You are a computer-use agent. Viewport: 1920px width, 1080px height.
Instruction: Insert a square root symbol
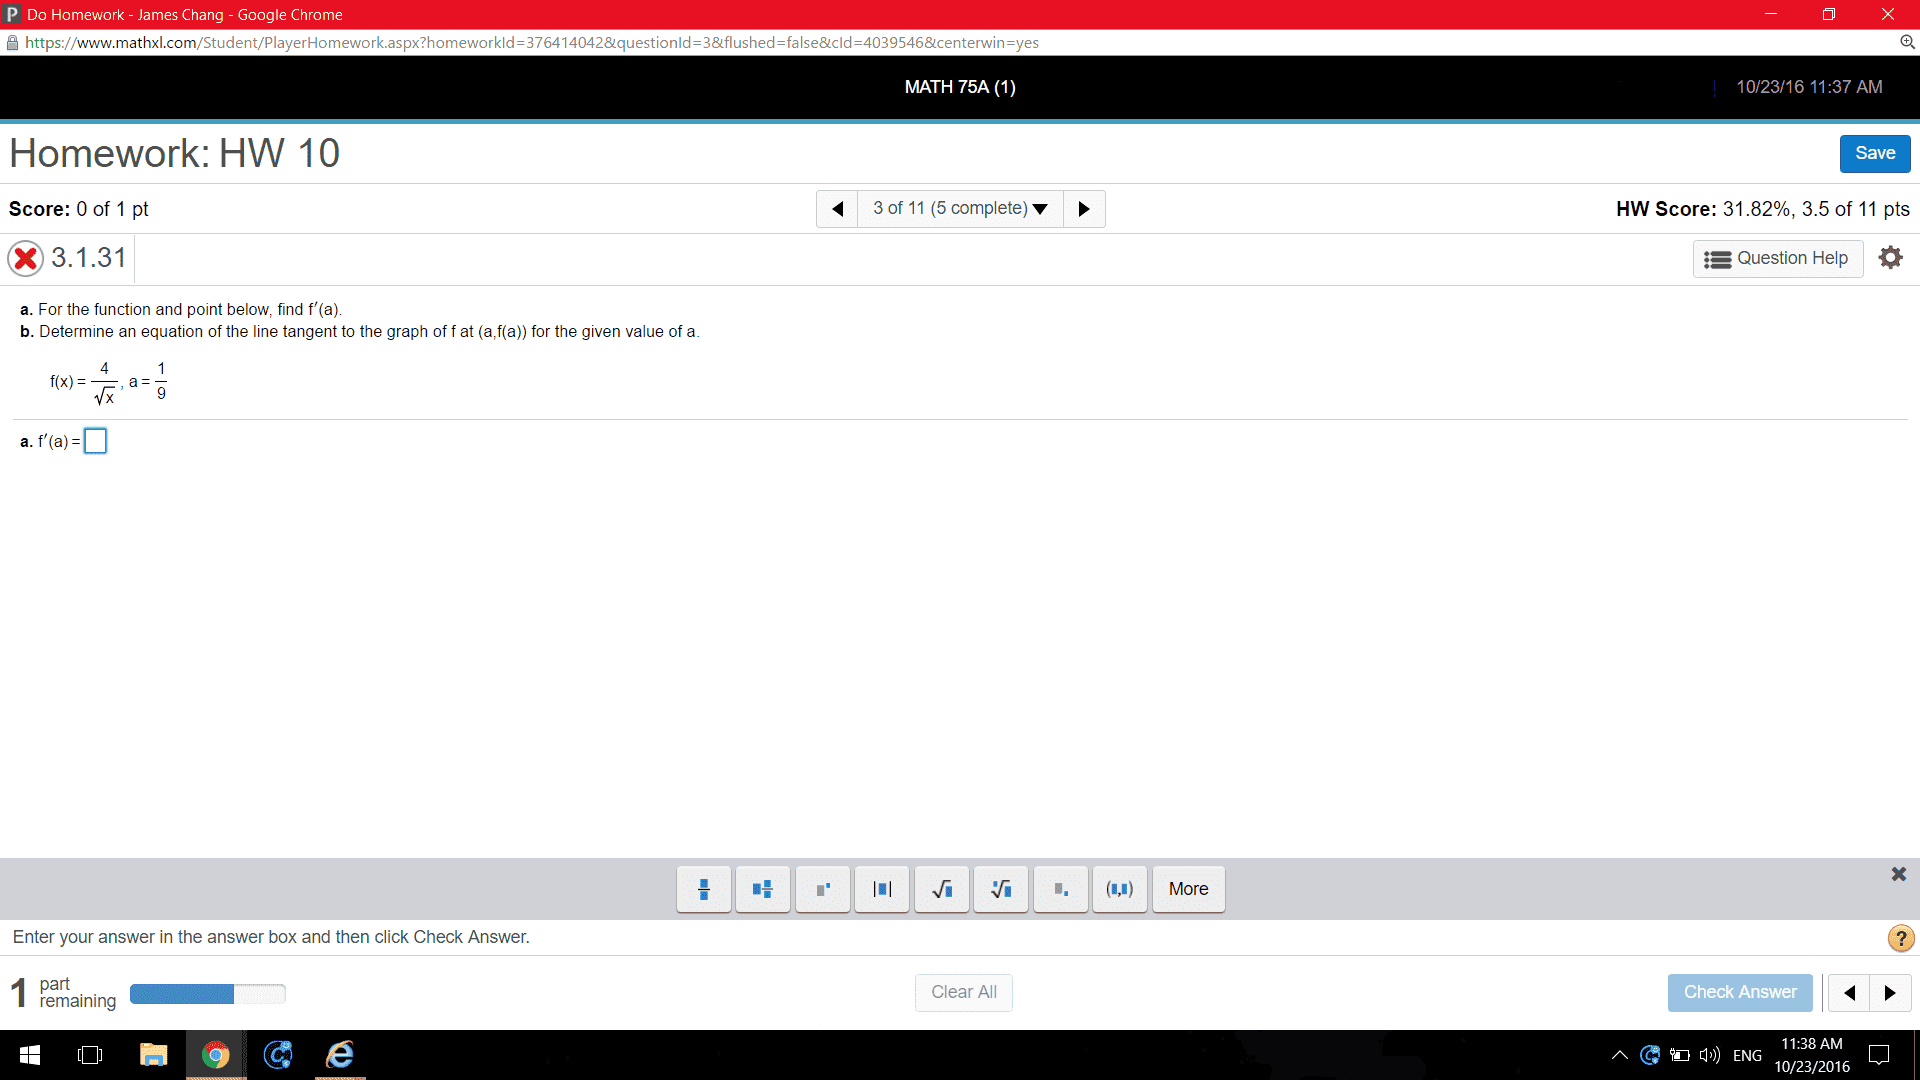[941, 889]
